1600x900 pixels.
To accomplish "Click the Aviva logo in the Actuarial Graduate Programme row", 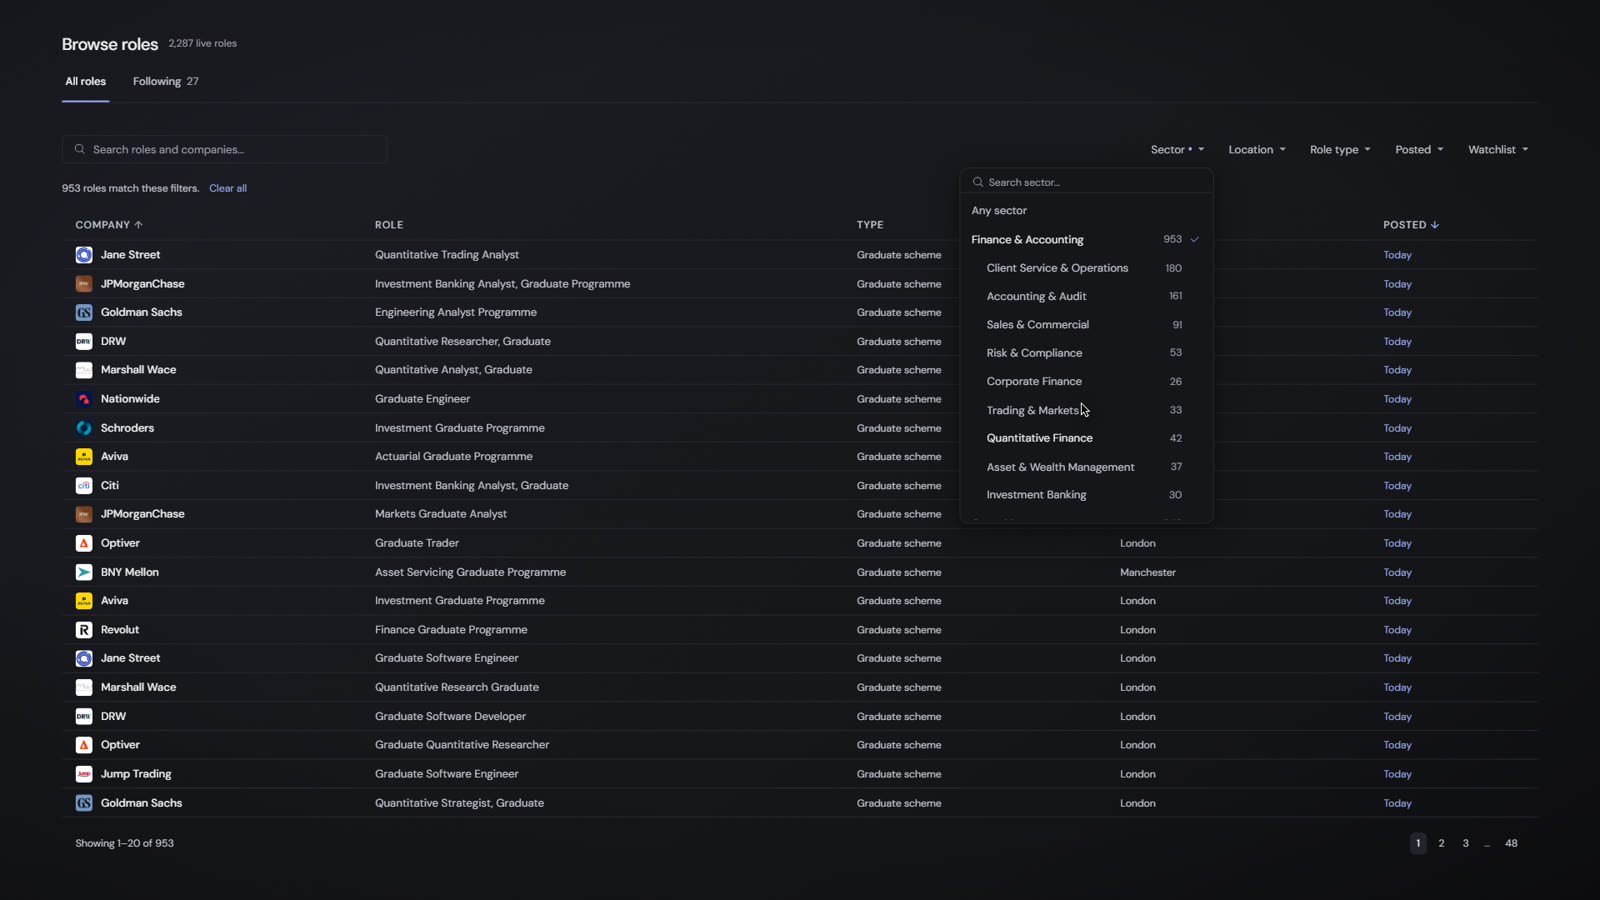I will [x=84, y=456].
